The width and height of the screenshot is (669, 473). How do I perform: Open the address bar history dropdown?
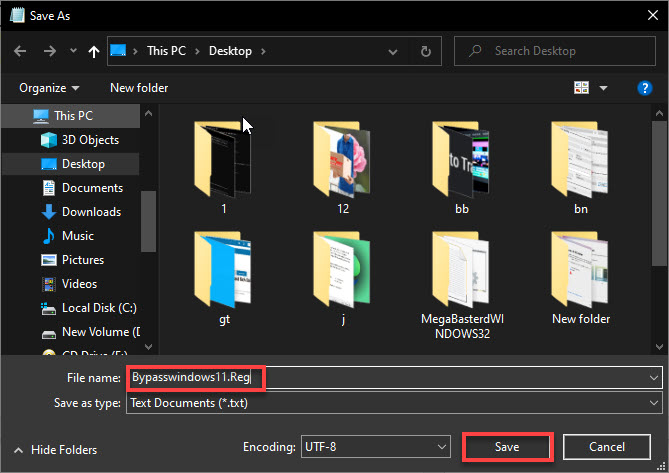point(393,52)
